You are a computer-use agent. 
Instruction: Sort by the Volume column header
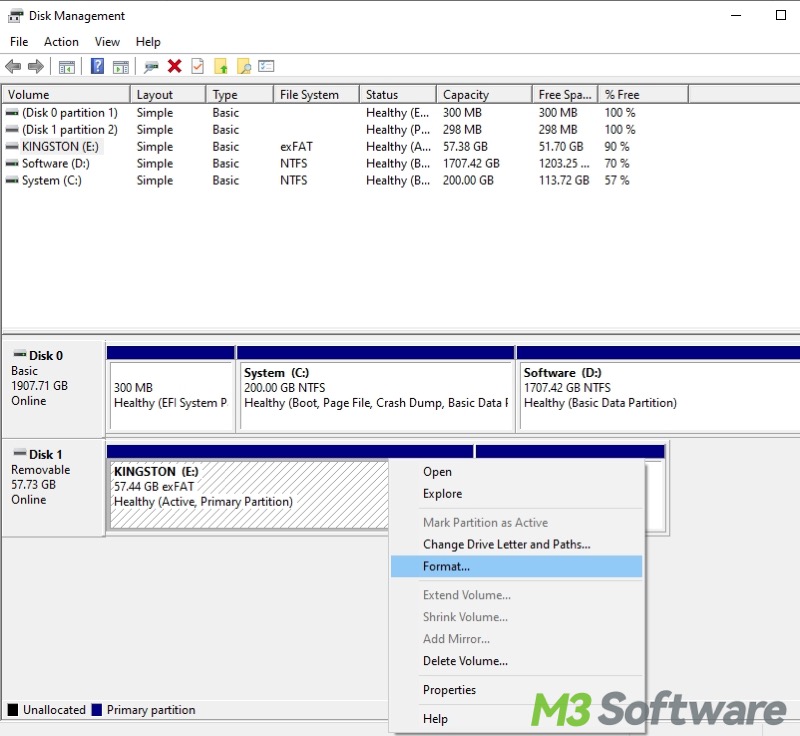pyautogui.click(x=66, y=95)
